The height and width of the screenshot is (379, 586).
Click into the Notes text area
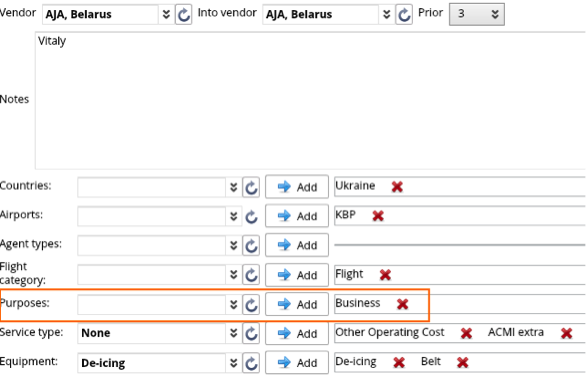pyautogui.click(x=310, y=101)
